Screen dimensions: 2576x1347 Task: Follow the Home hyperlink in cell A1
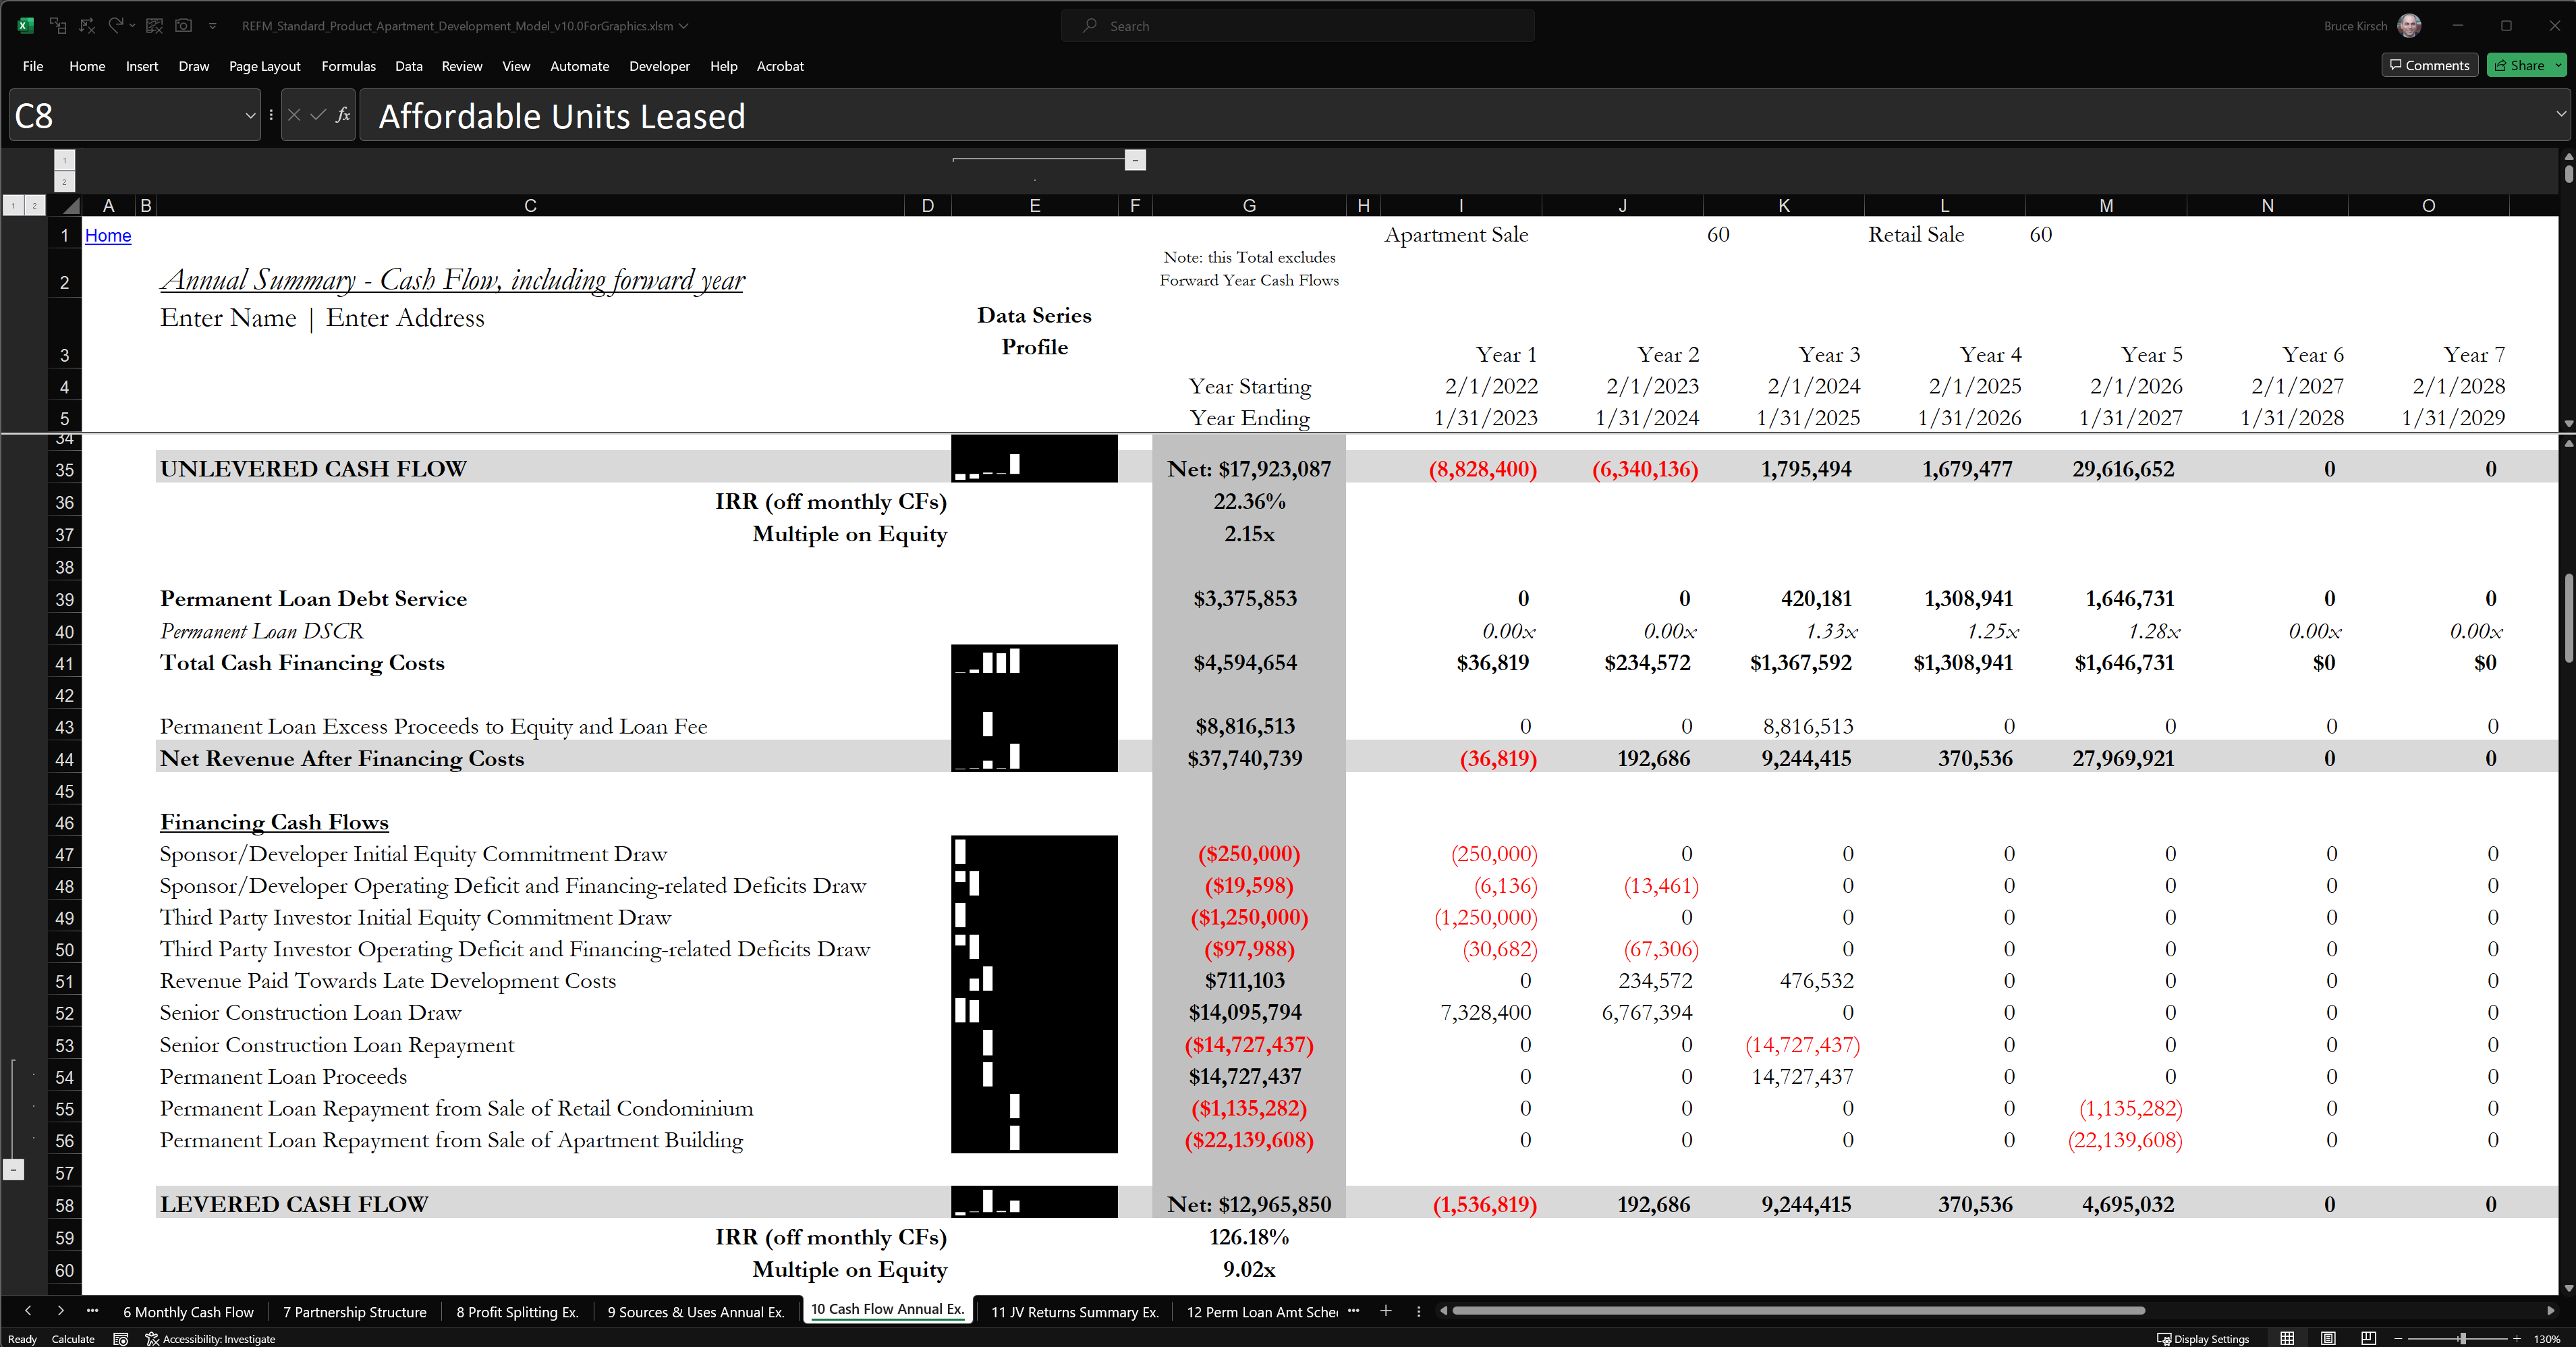click(108, 235)
